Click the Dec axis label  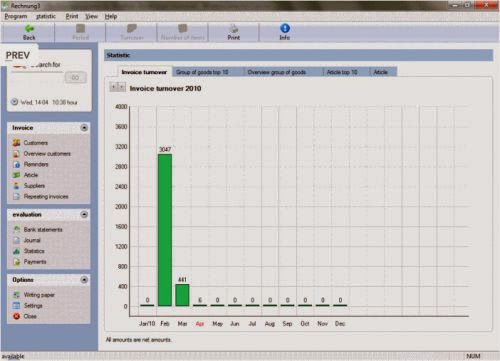click(340, 324)
